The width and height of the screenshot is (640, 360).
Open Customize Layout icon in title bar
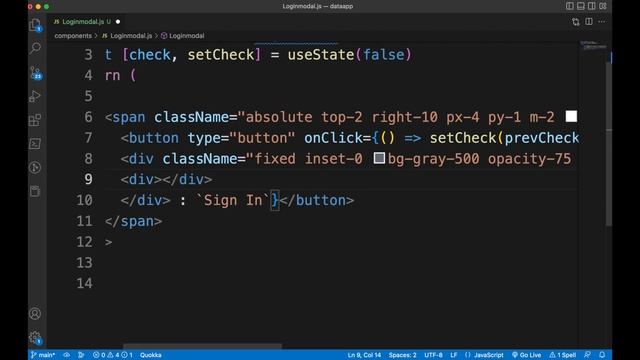click(603, 6)
